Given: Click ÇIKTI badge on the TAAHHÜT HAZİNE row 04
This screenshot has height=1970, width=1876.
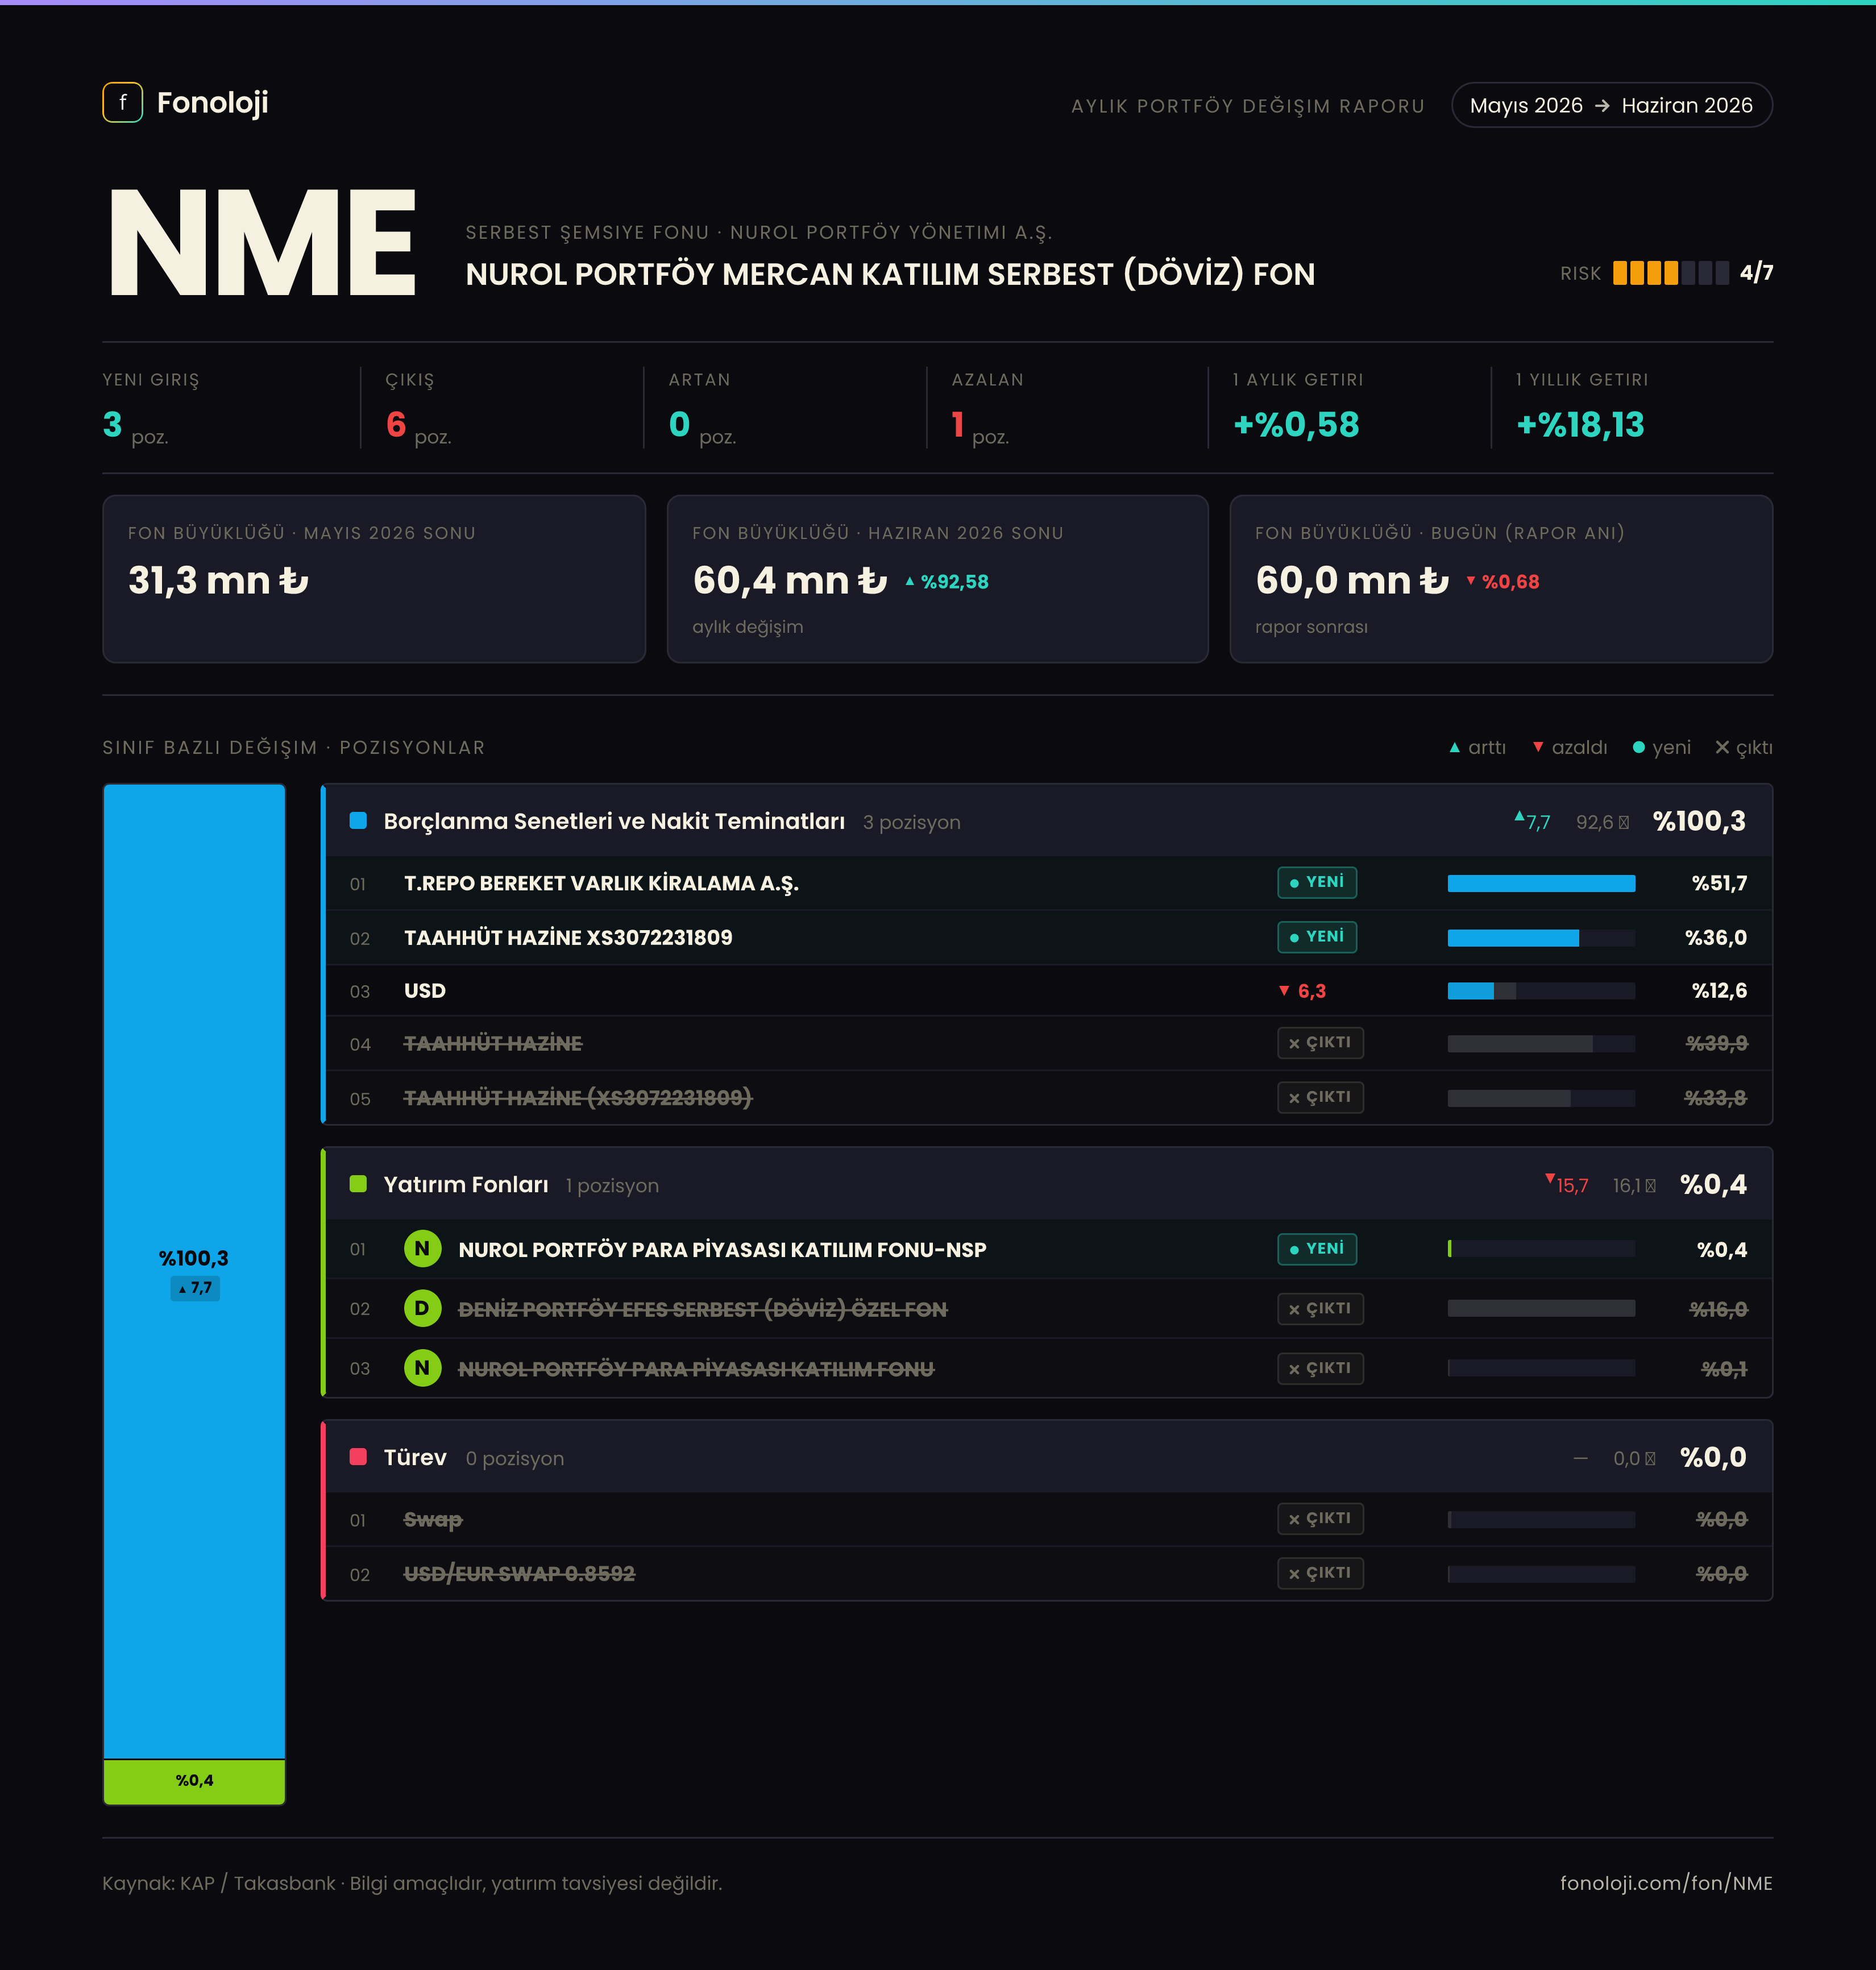Looking at the screenshot, I should [x=1320, y=1043].
